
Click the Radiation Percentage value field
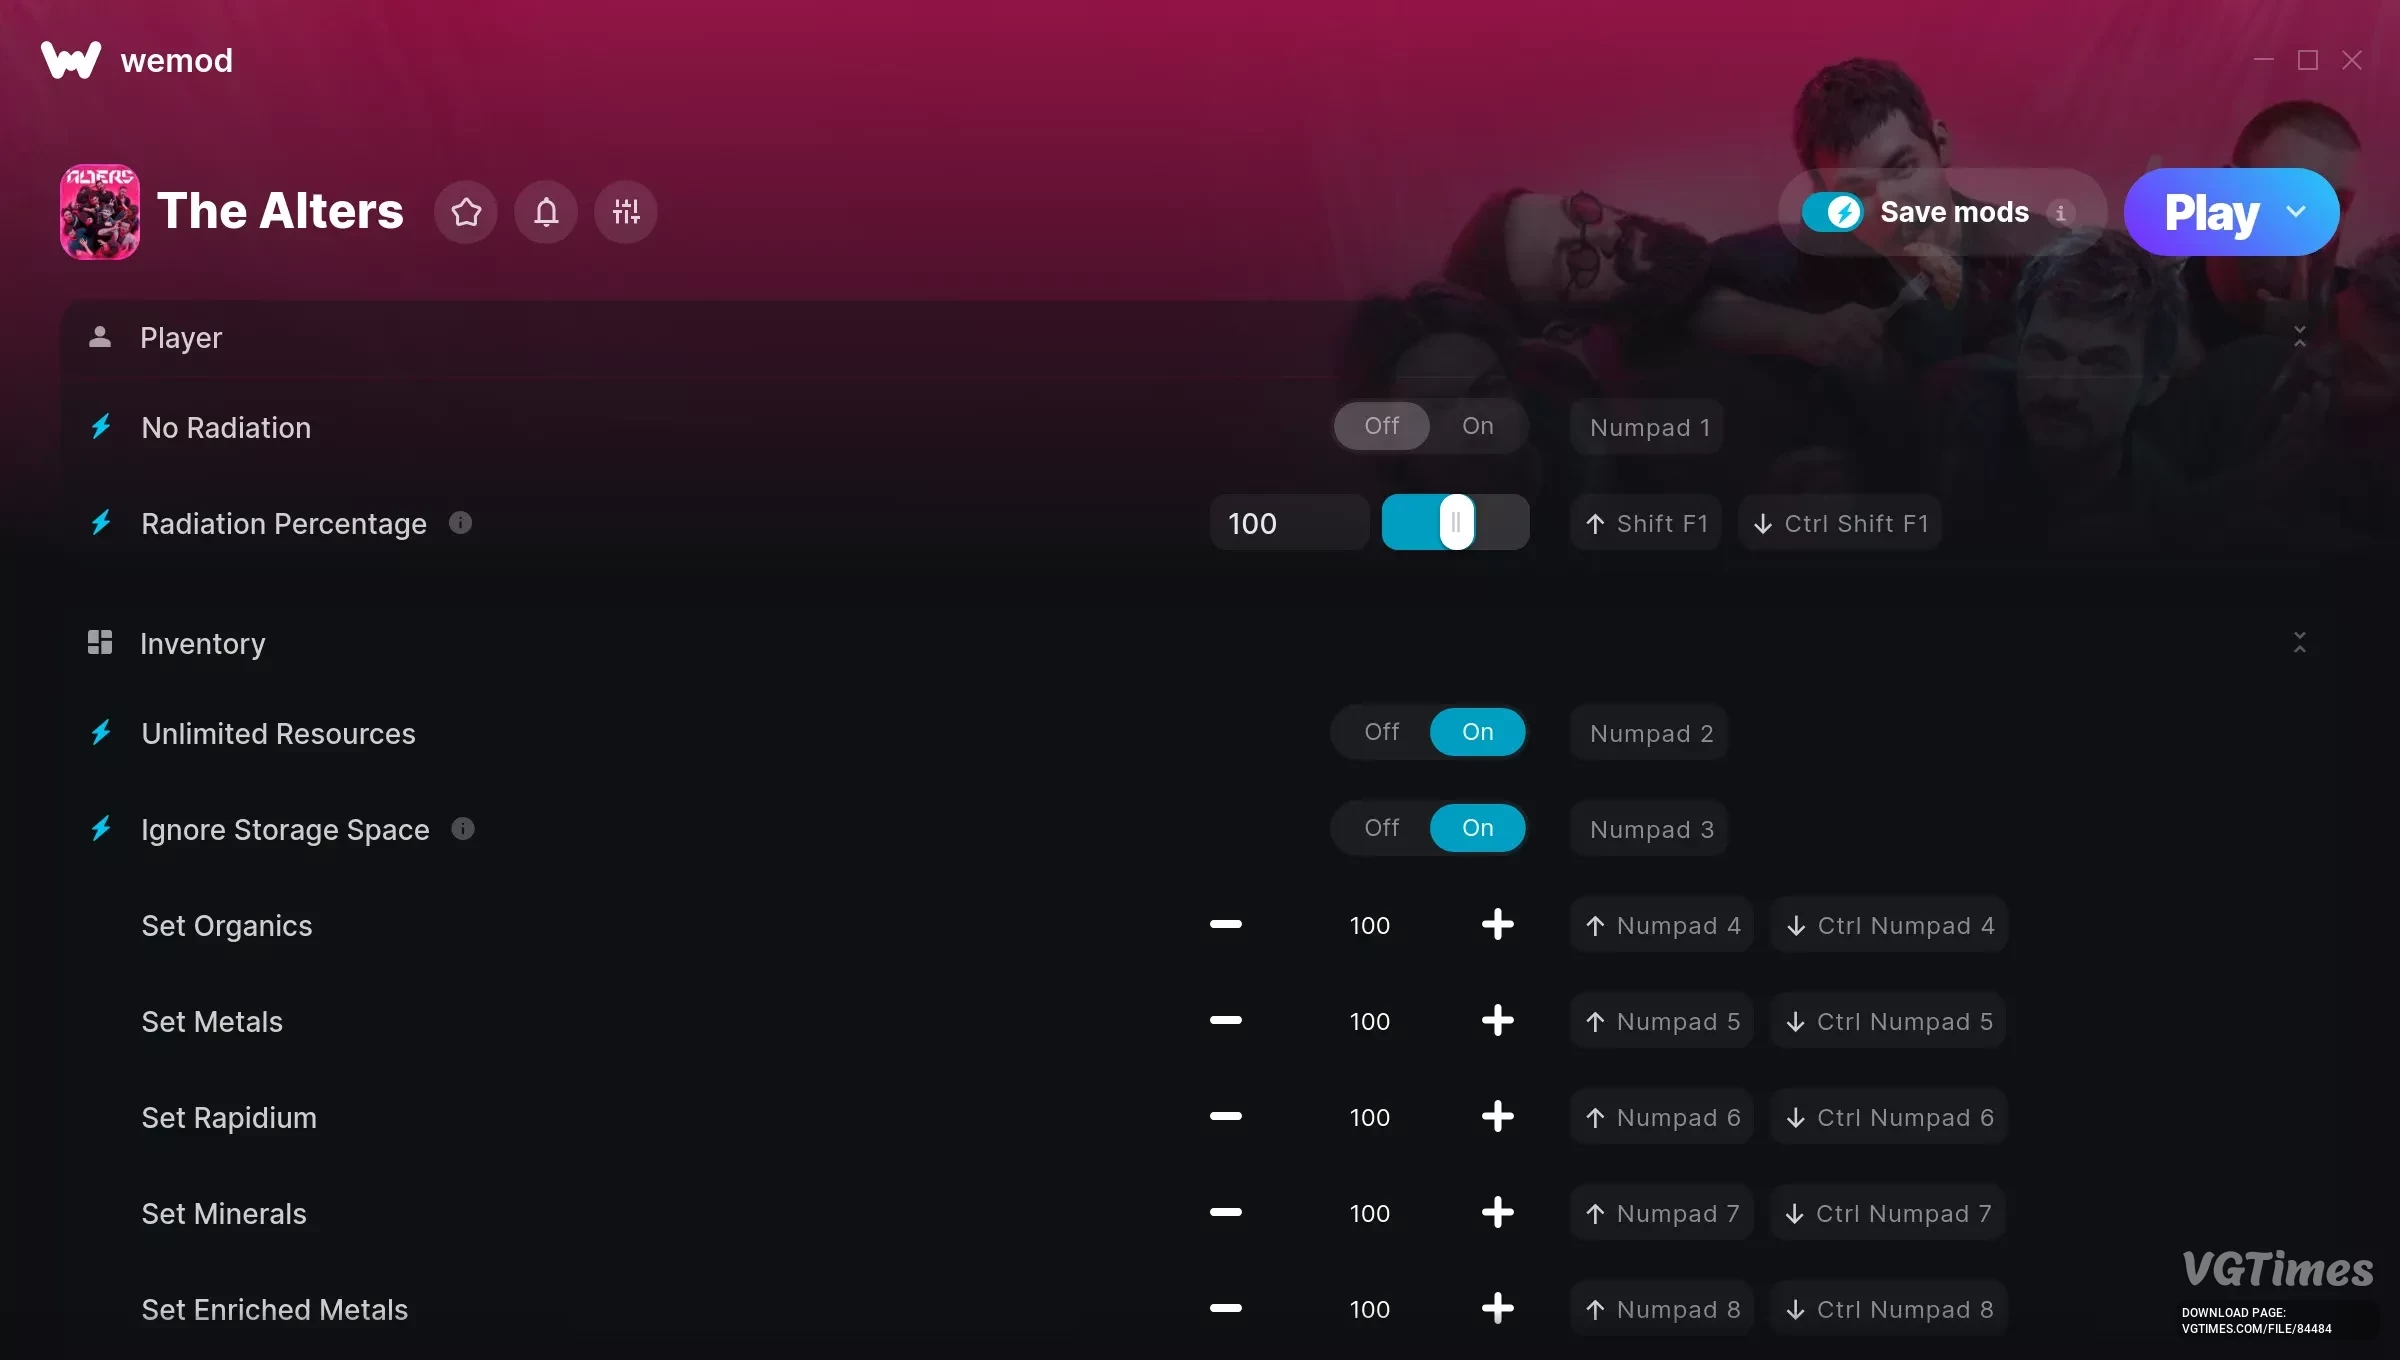(1290, 523)
